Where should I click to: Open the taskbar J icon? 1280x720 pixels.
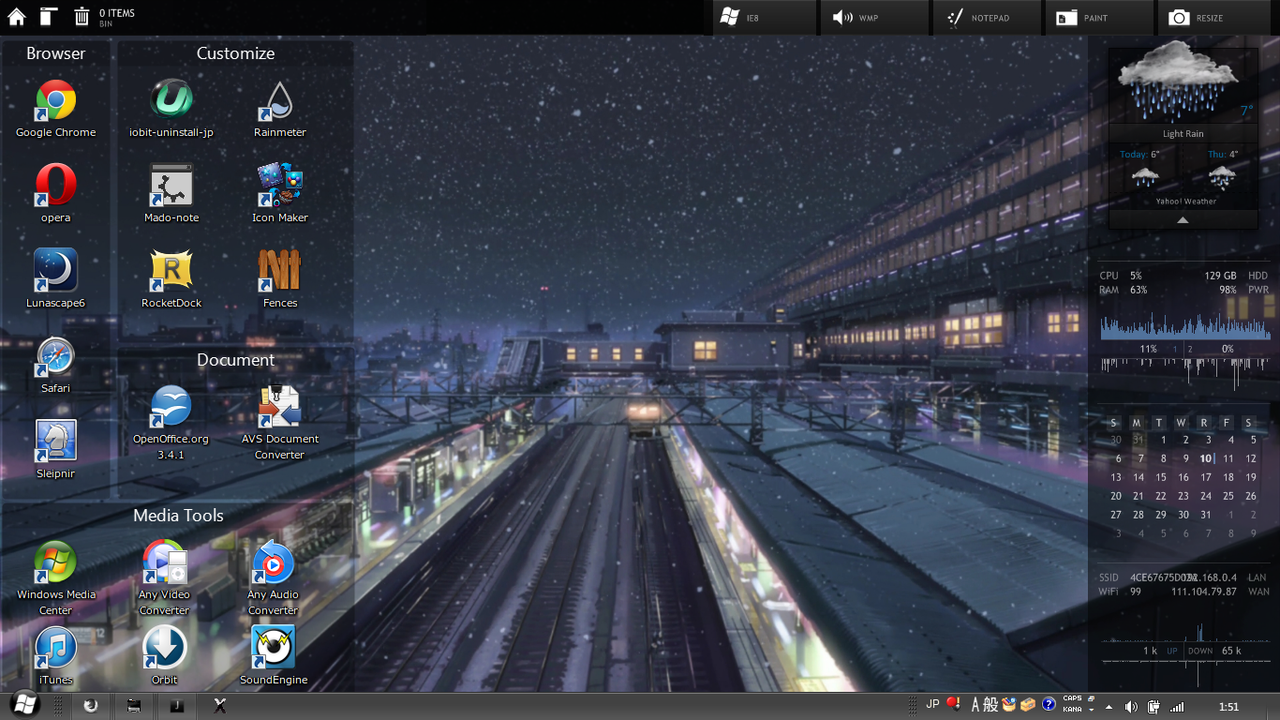point(176,706)
